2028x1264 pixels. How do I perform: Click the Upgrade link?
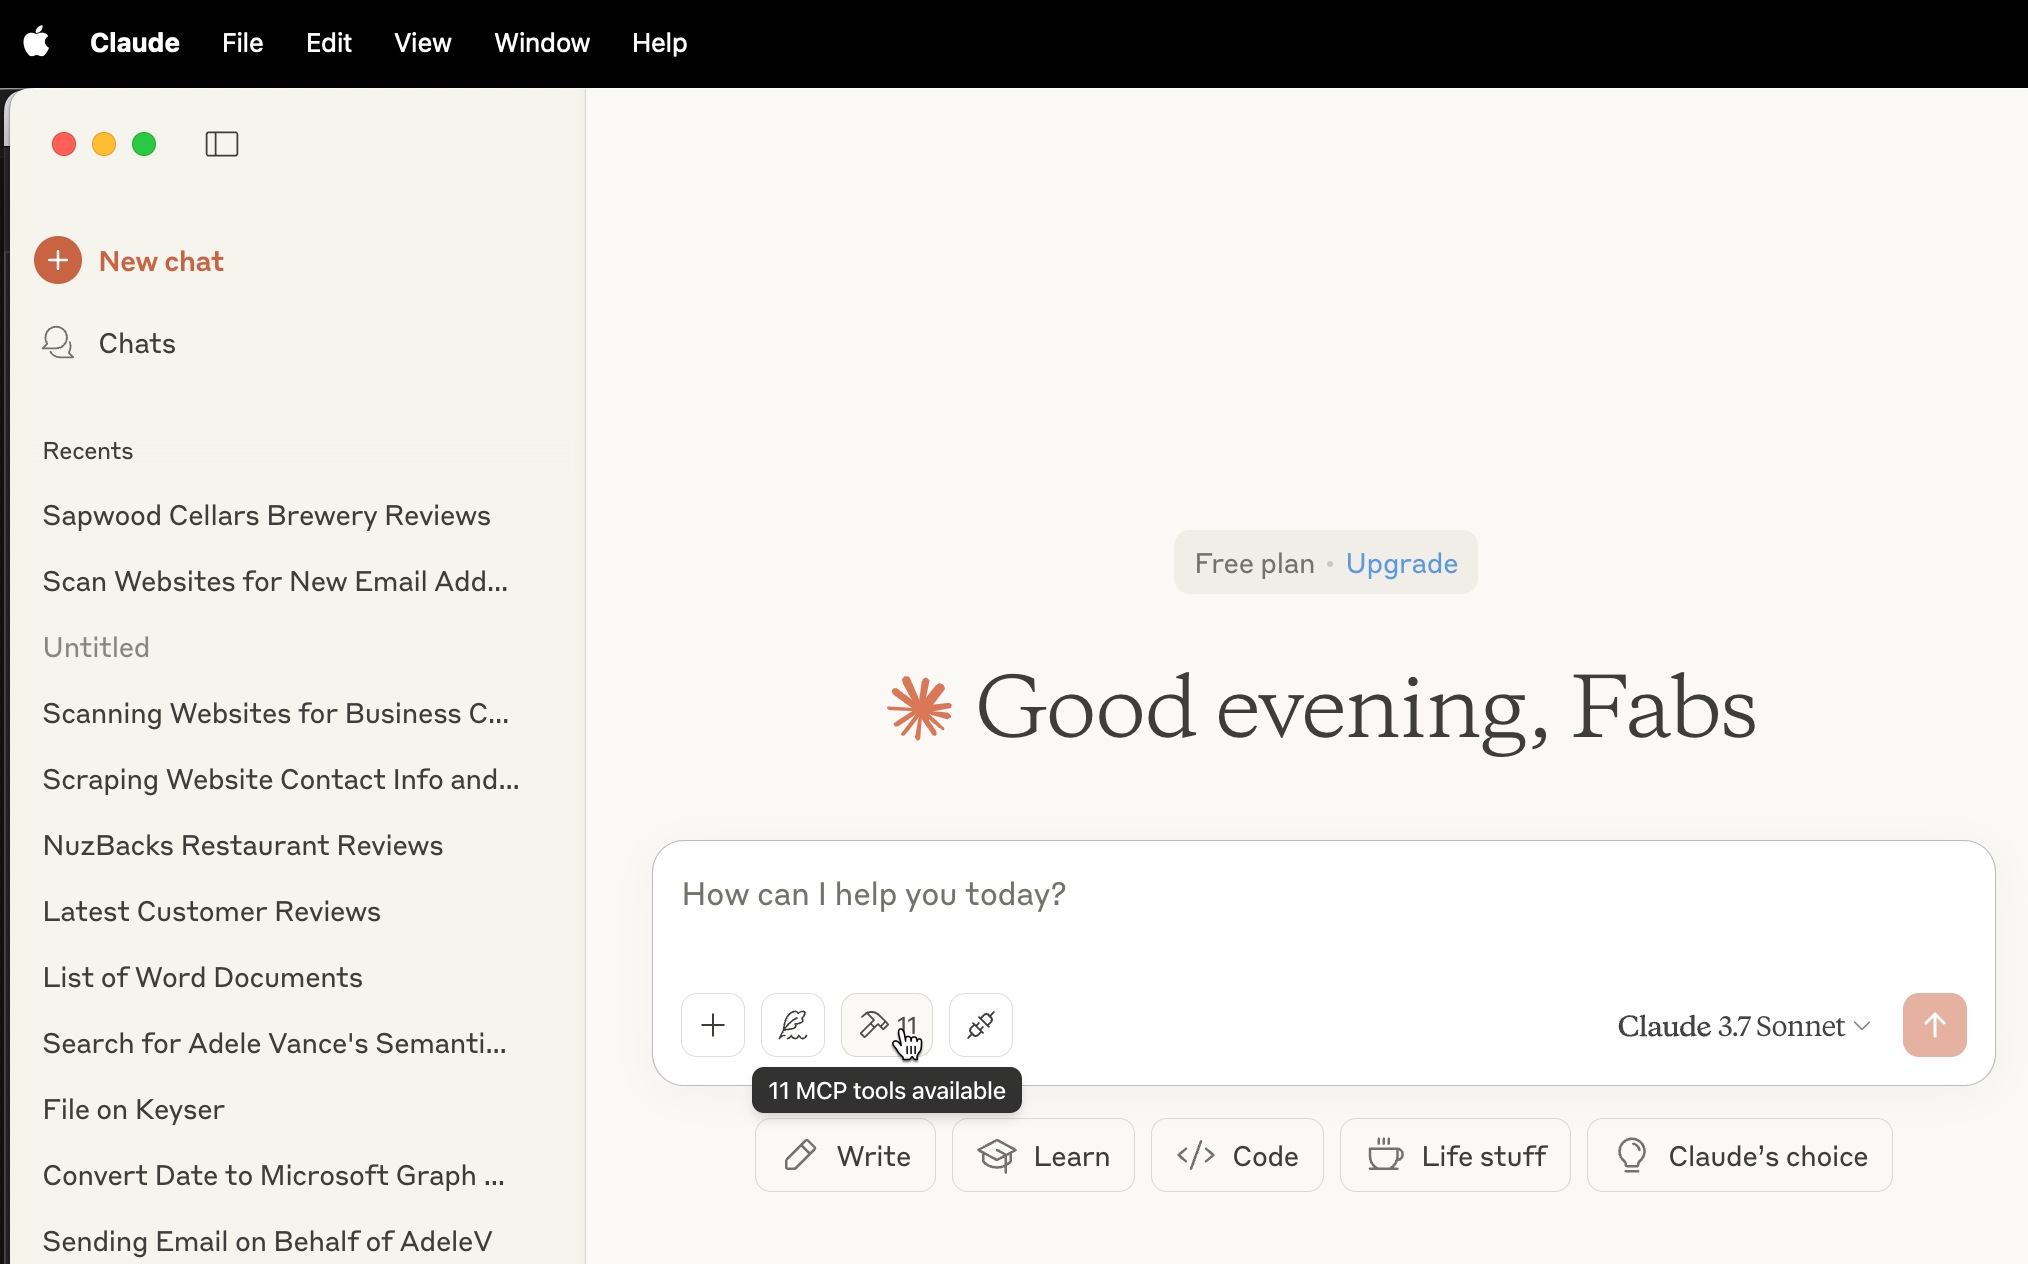1402,563
